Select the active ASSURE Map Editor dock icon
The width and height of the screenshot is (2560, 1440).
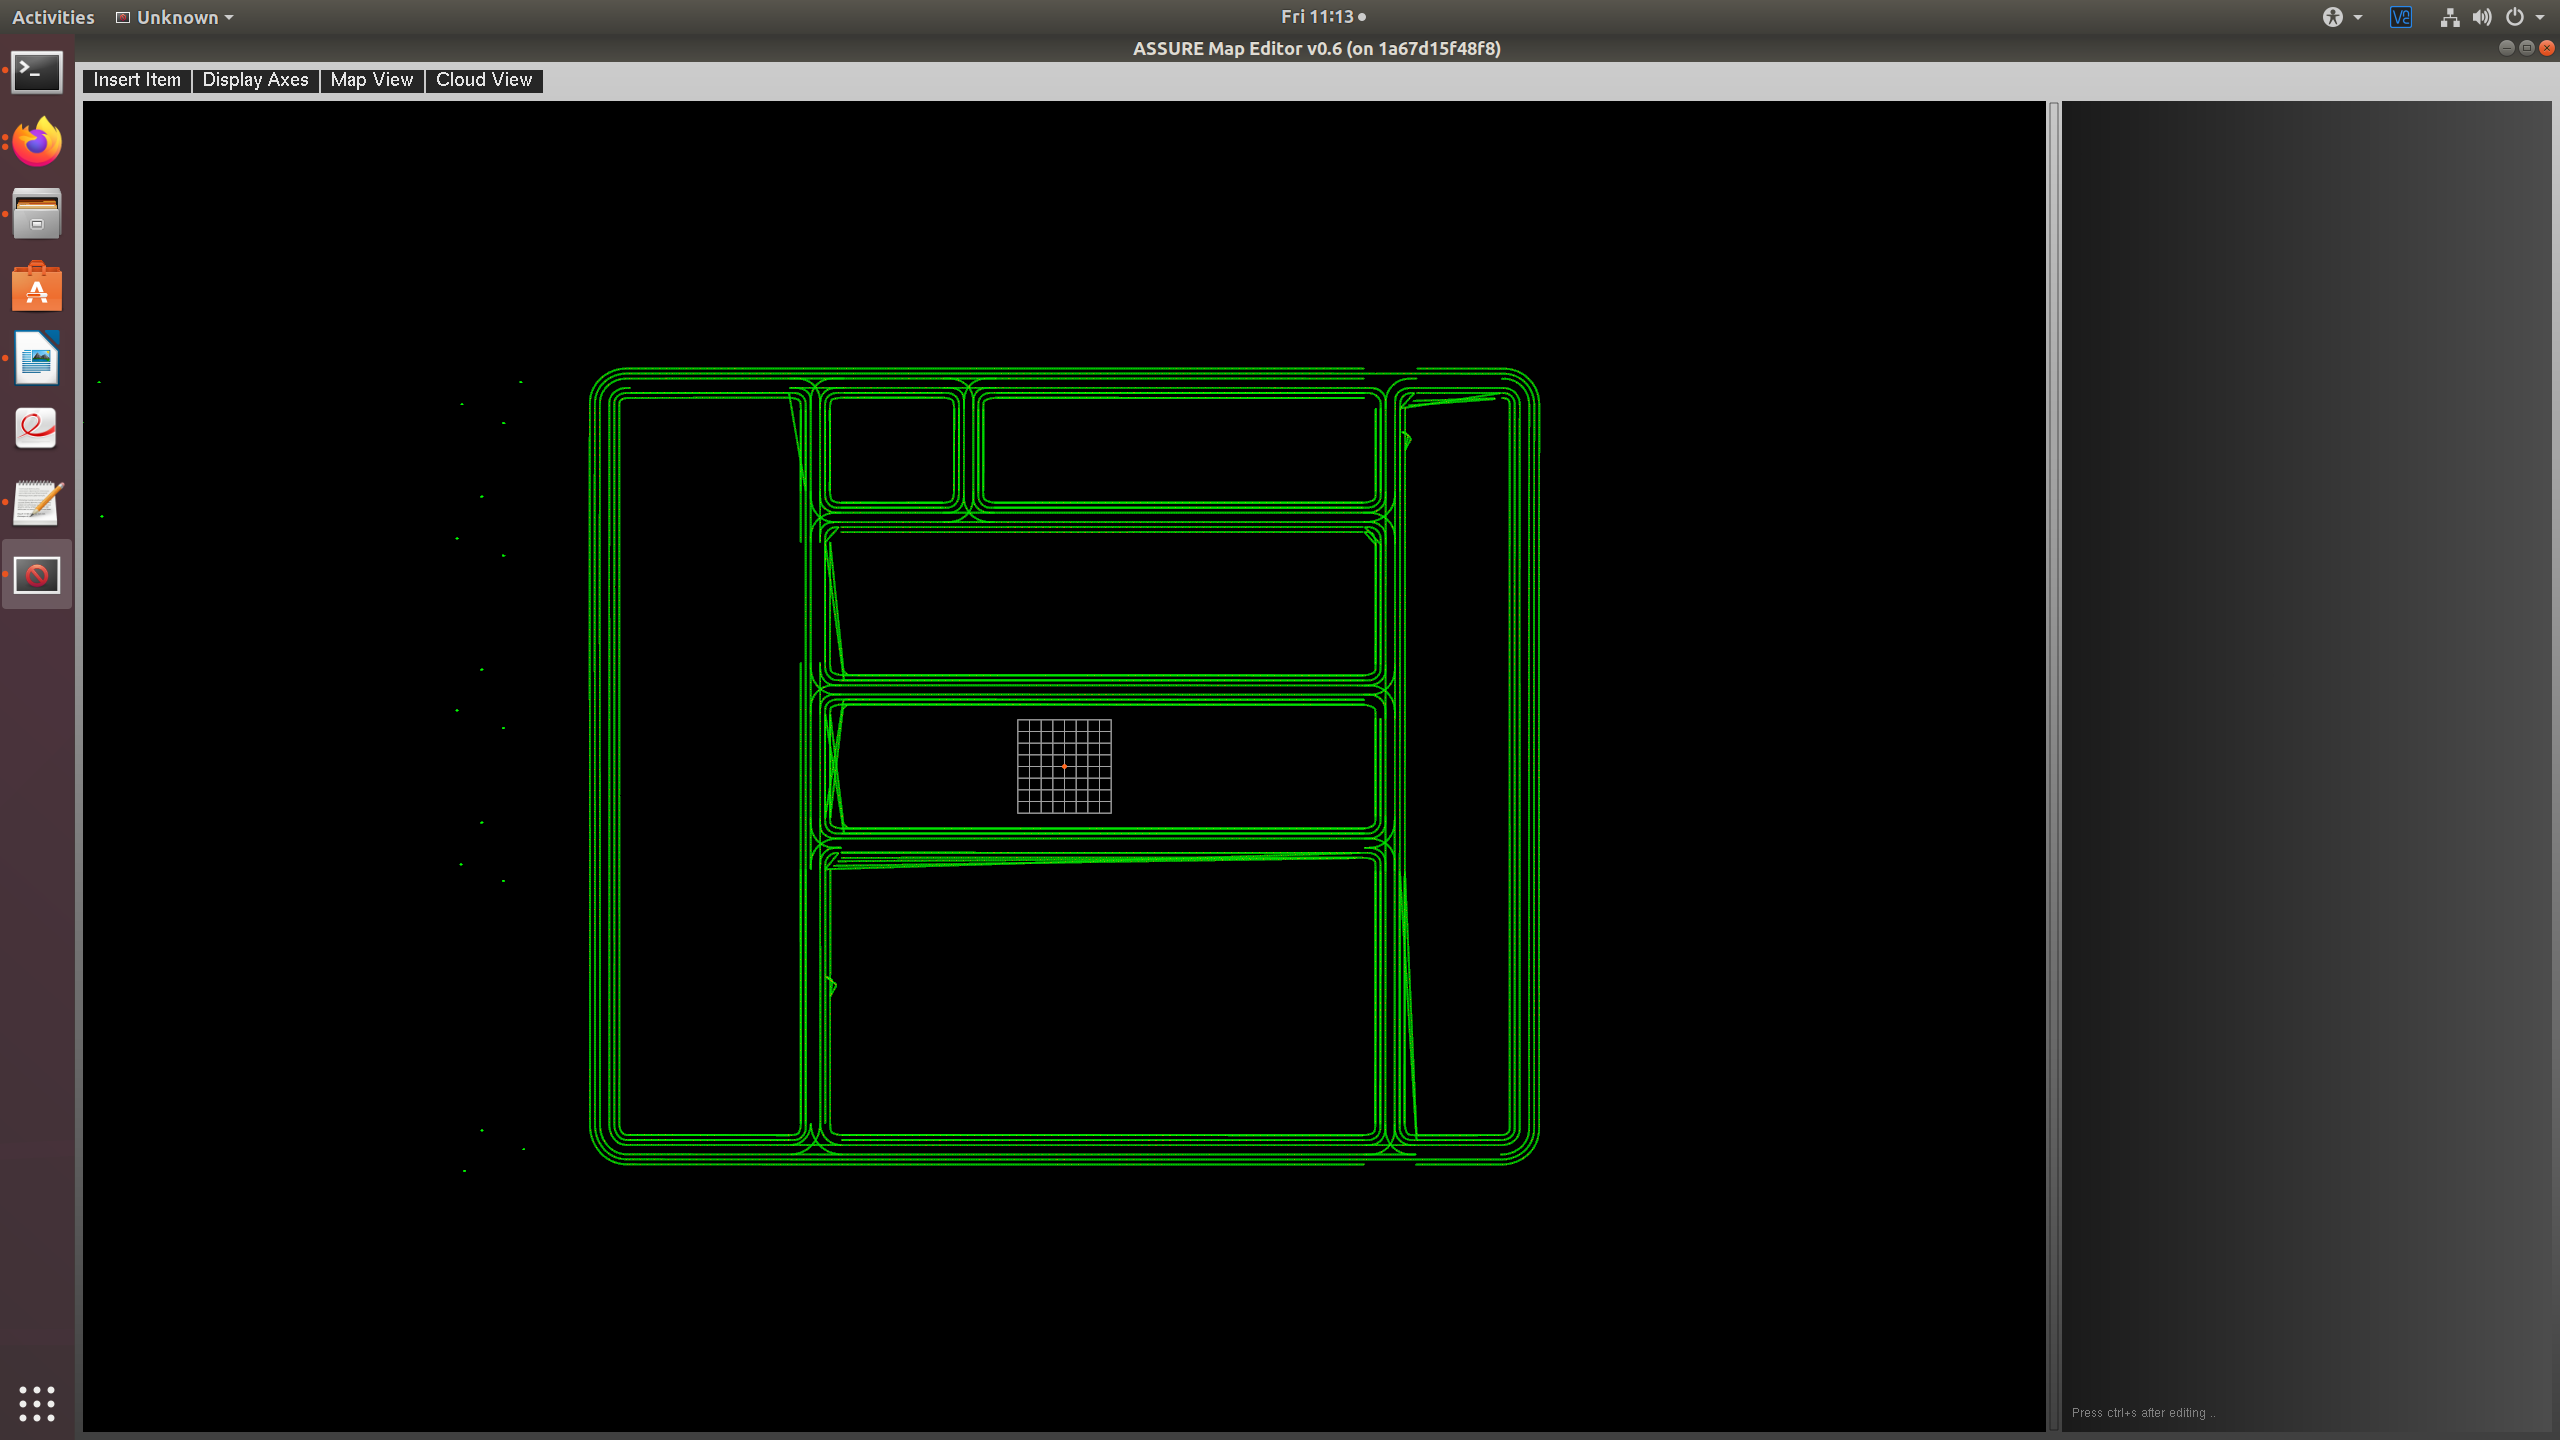[x=36, y=574]
